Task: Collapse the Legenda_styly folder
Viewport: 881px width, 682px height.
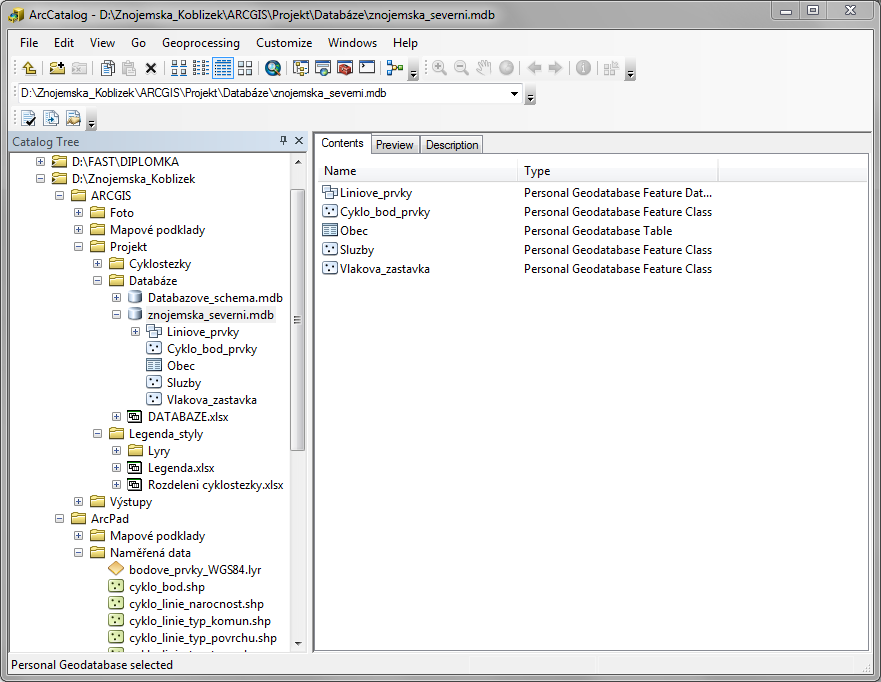Action: (98, 434)
